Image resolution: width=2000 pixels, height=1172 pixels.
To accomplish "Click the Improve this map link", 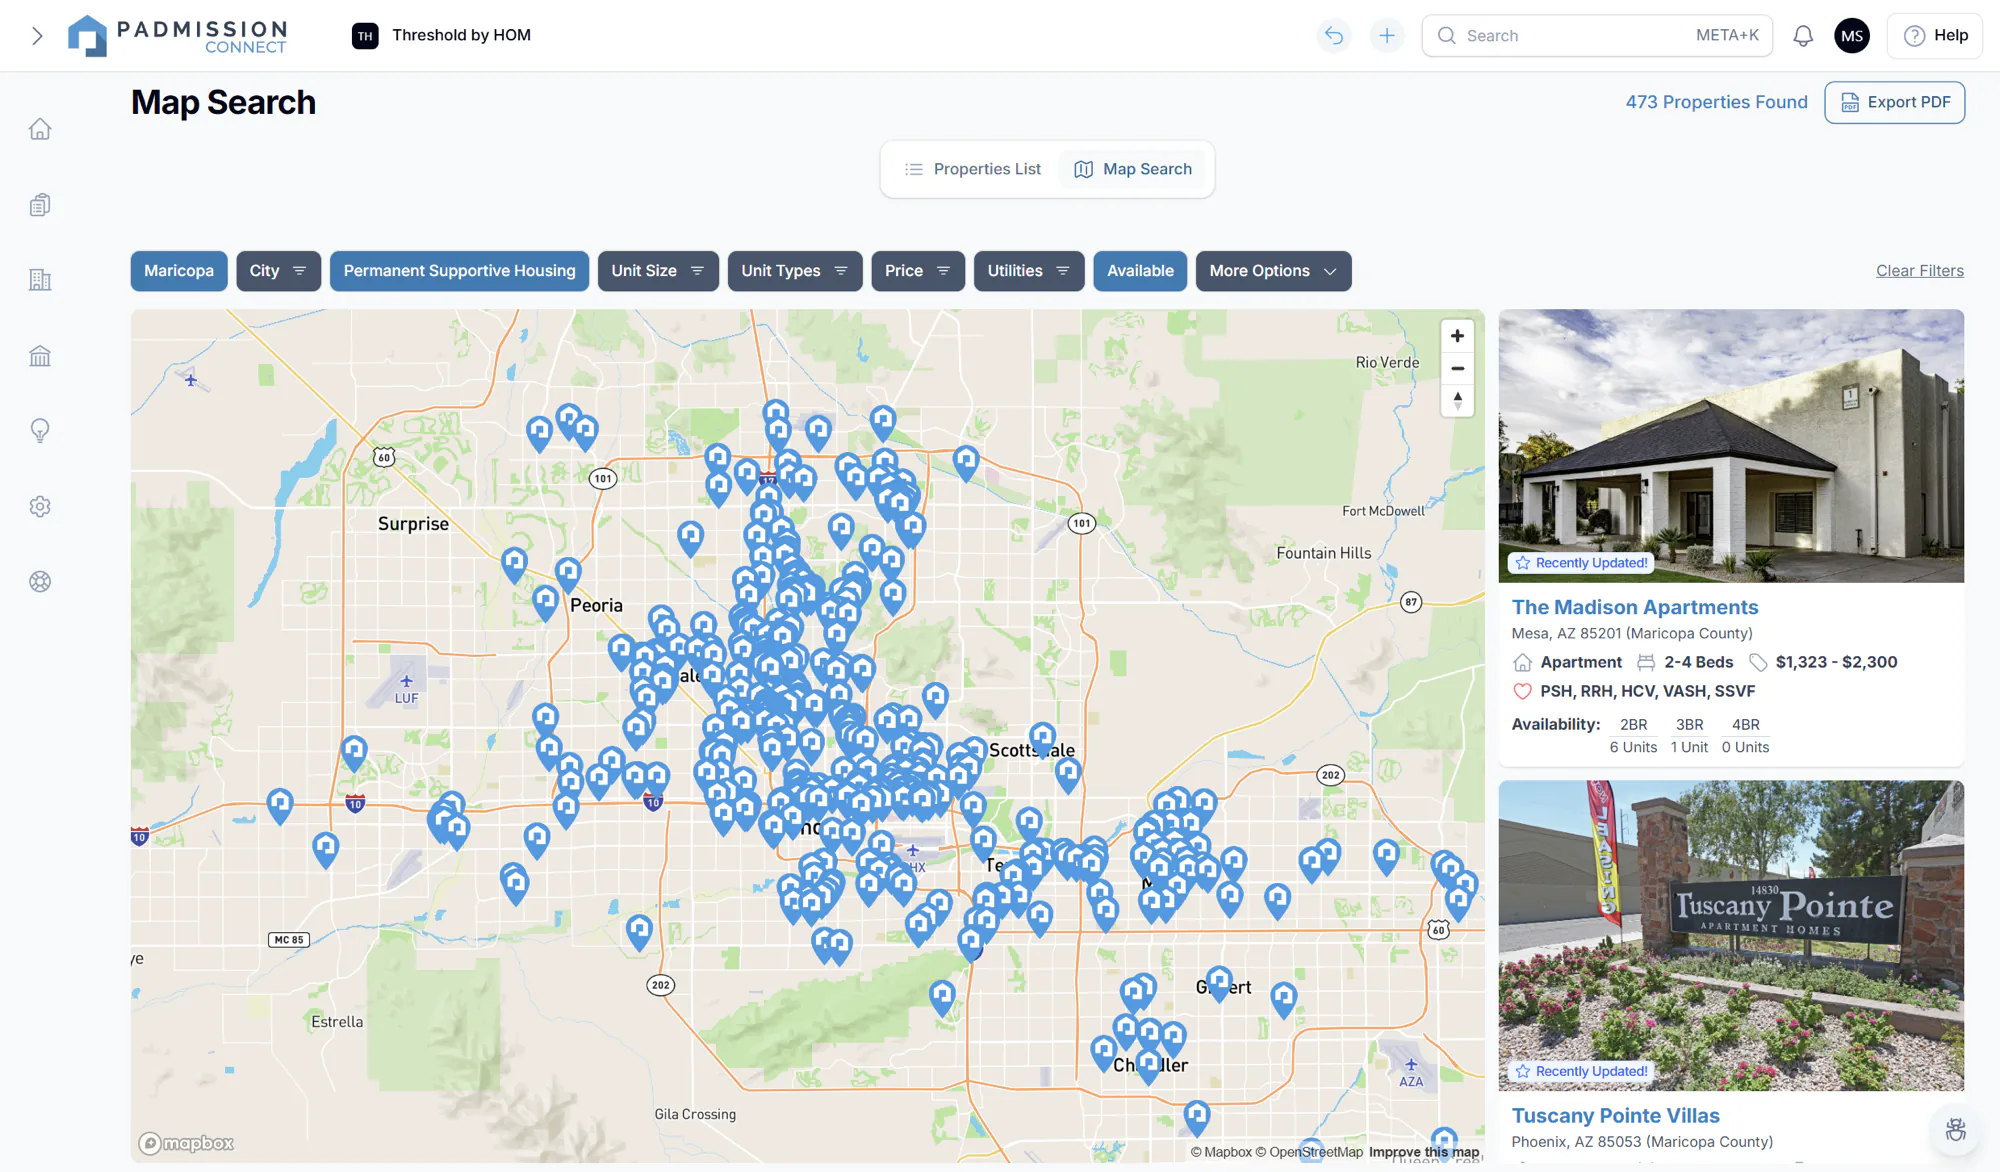I will coord(1423,1152).
